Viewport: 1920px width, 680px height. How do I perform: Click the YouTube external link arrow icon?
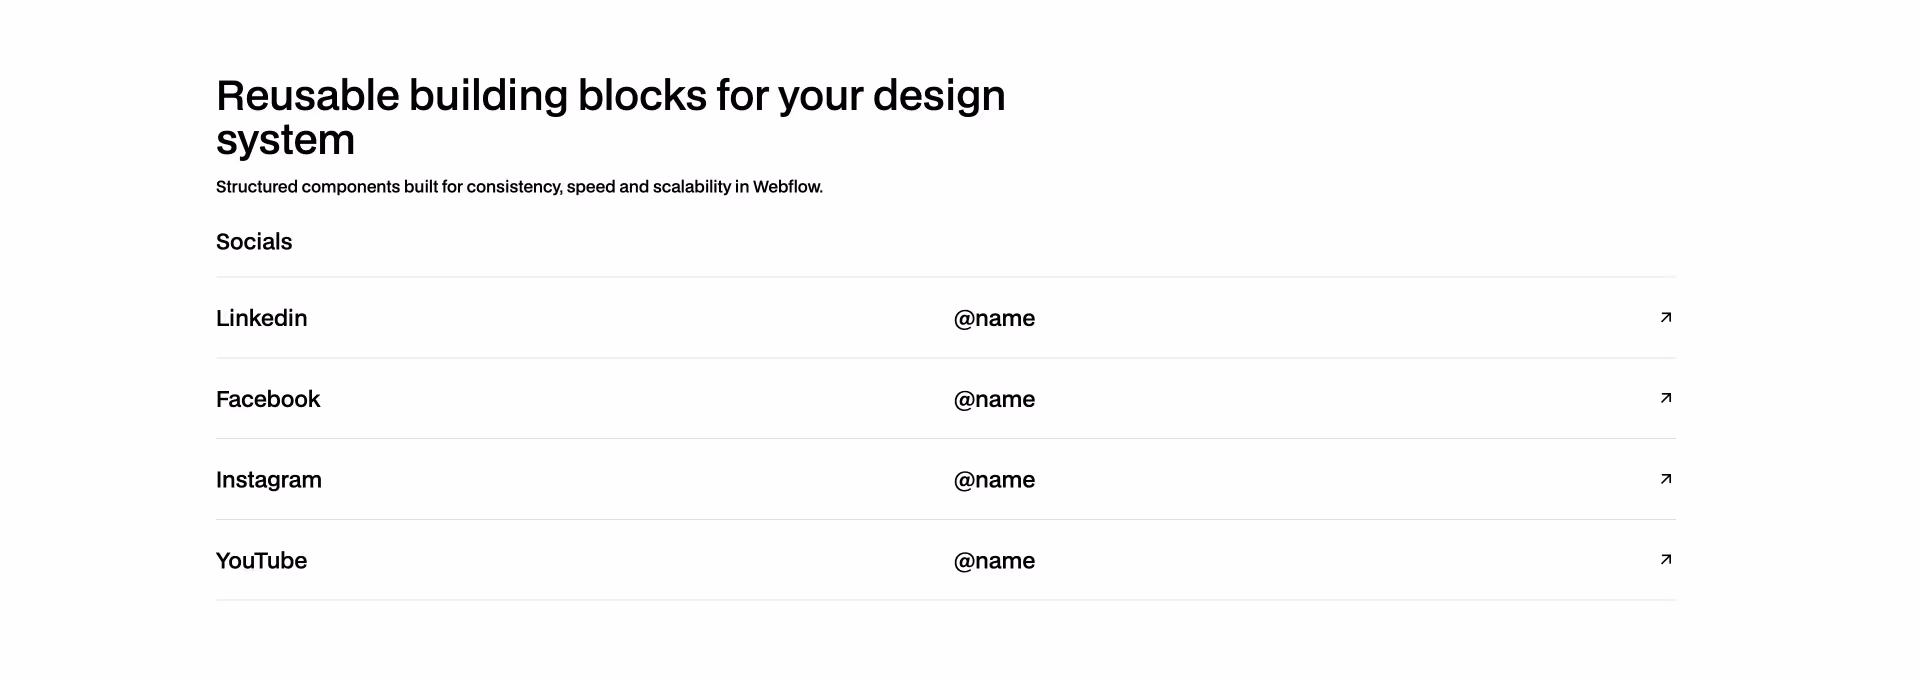(x=1665, y=560)
